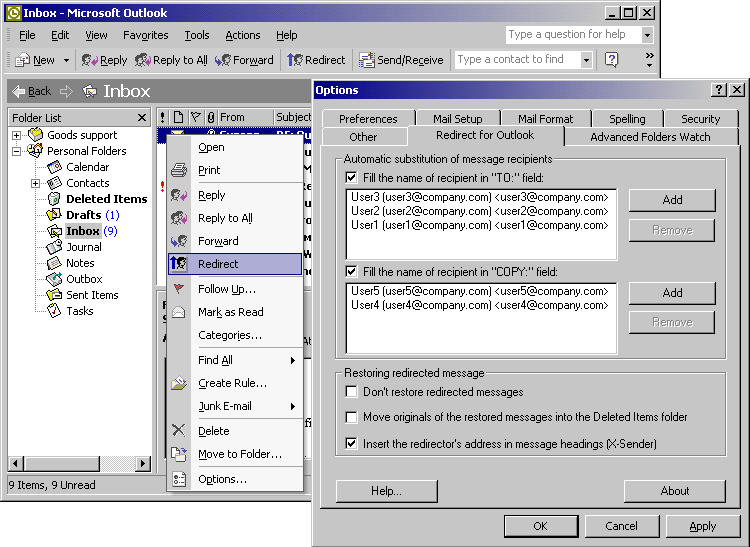The width and height of the screenshot is (750, 547).
Task: Close the Folder List pane
Action: click(x=142, y=118)
